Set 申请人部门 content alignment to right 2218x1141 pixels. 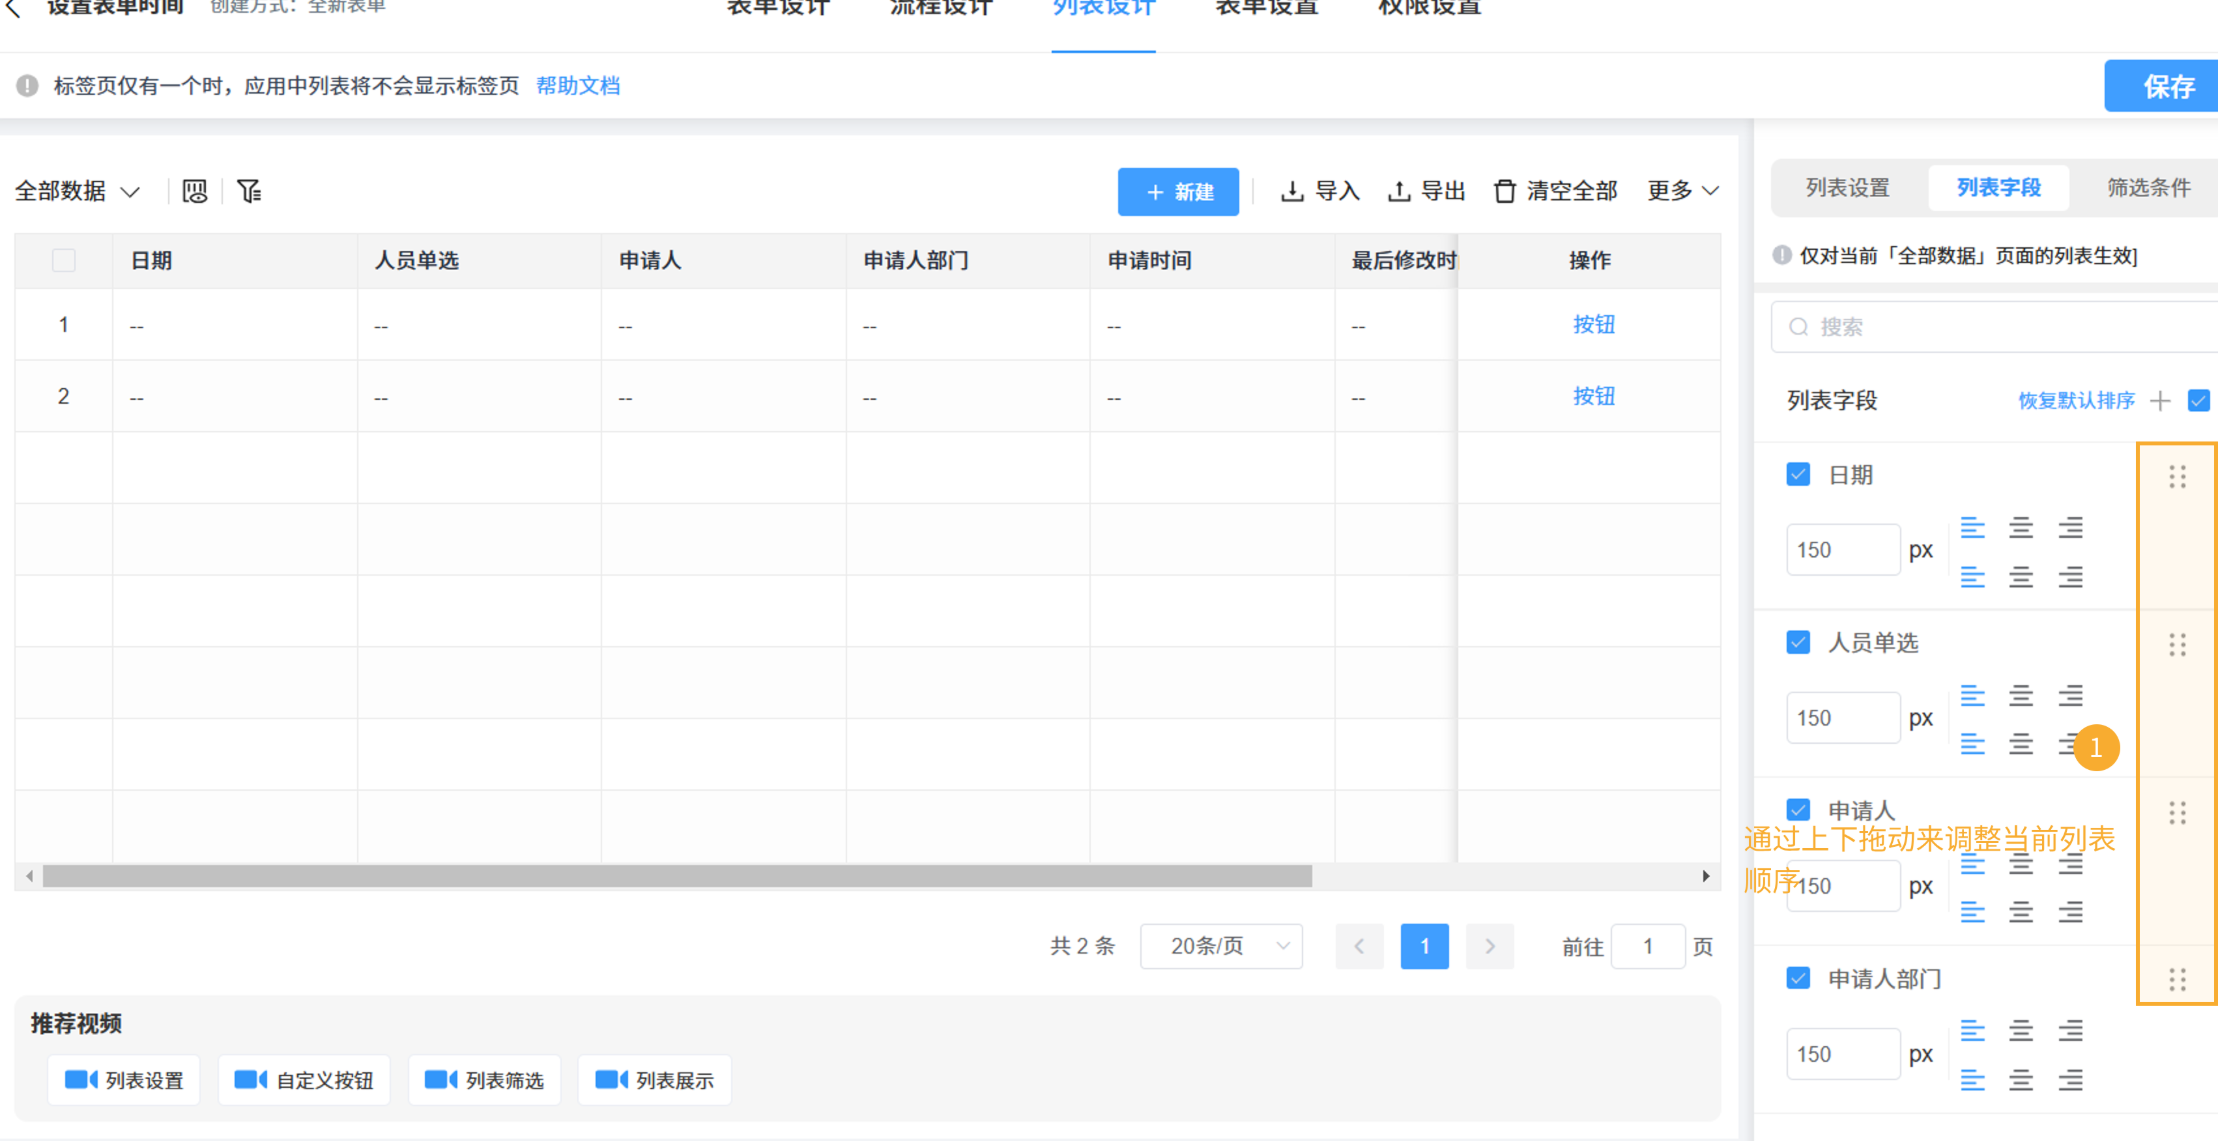pyautogui.click(x=2070, y=1080)
